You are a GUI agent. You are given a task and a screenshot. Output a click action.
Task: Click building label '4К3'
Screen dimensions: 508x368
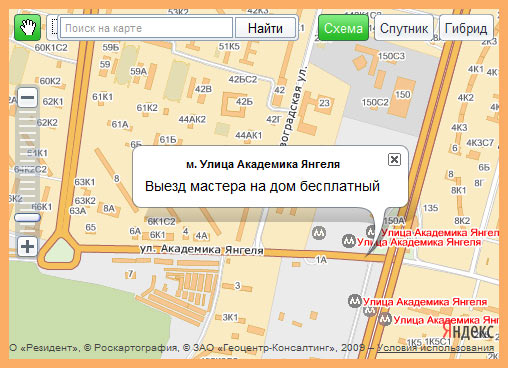(x=459, y=127)
